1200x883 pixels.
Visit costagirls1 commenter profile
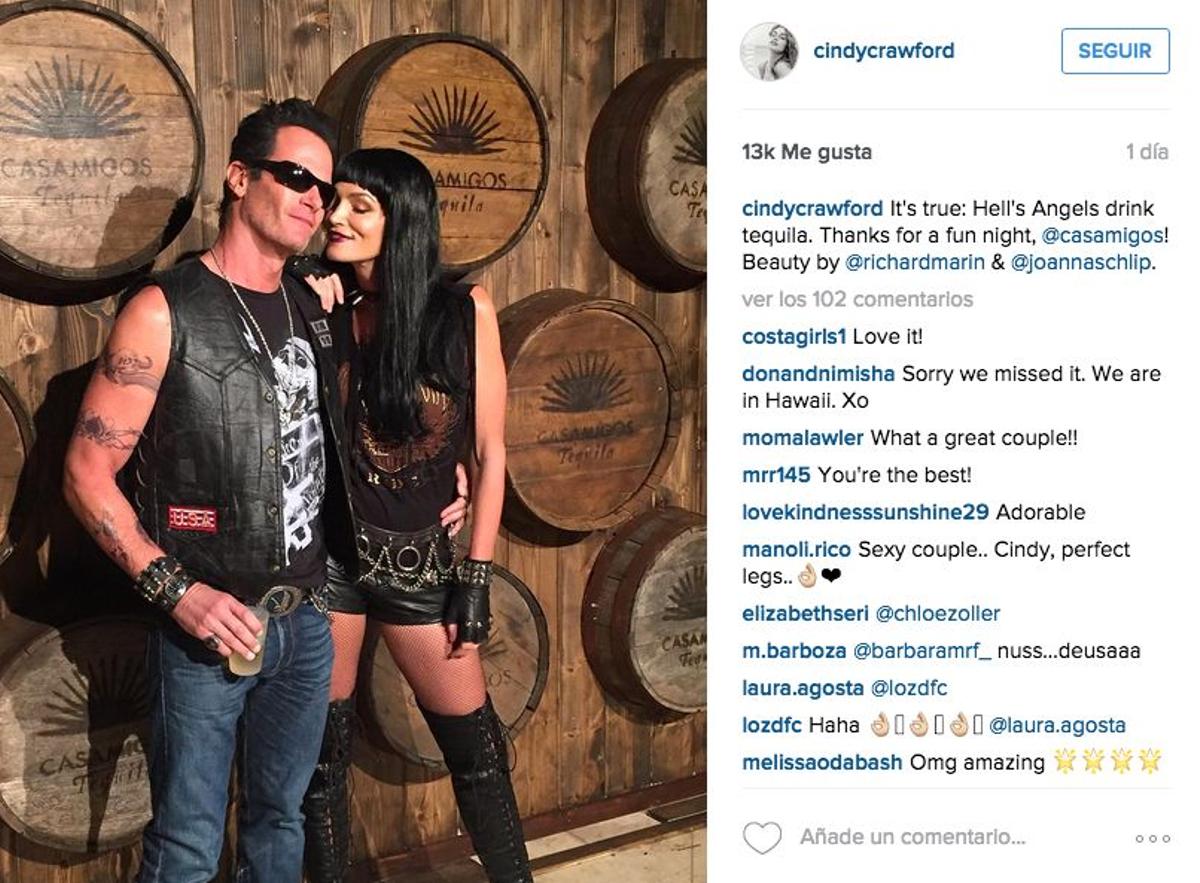pos(795,337)
